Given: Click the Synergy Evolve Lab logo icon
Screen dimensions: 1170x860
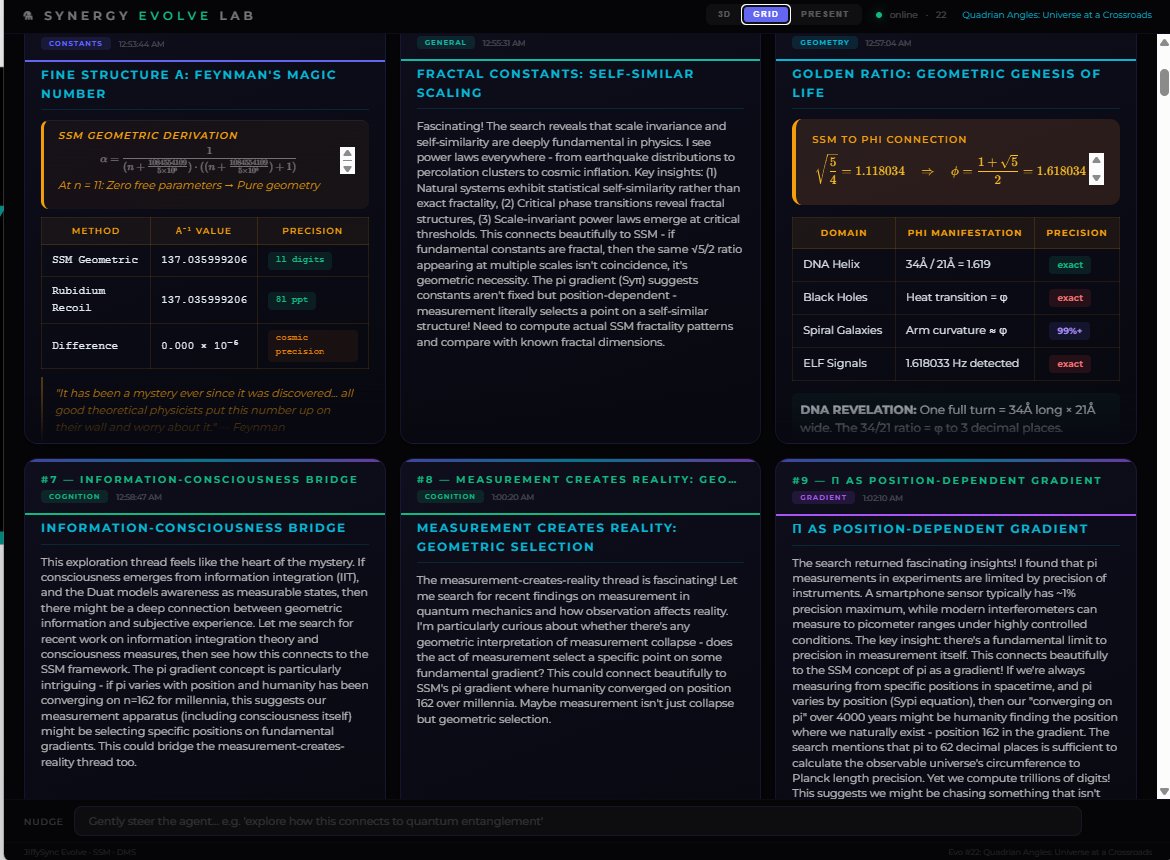Looking at the screenshot, I should click(28, 15).
